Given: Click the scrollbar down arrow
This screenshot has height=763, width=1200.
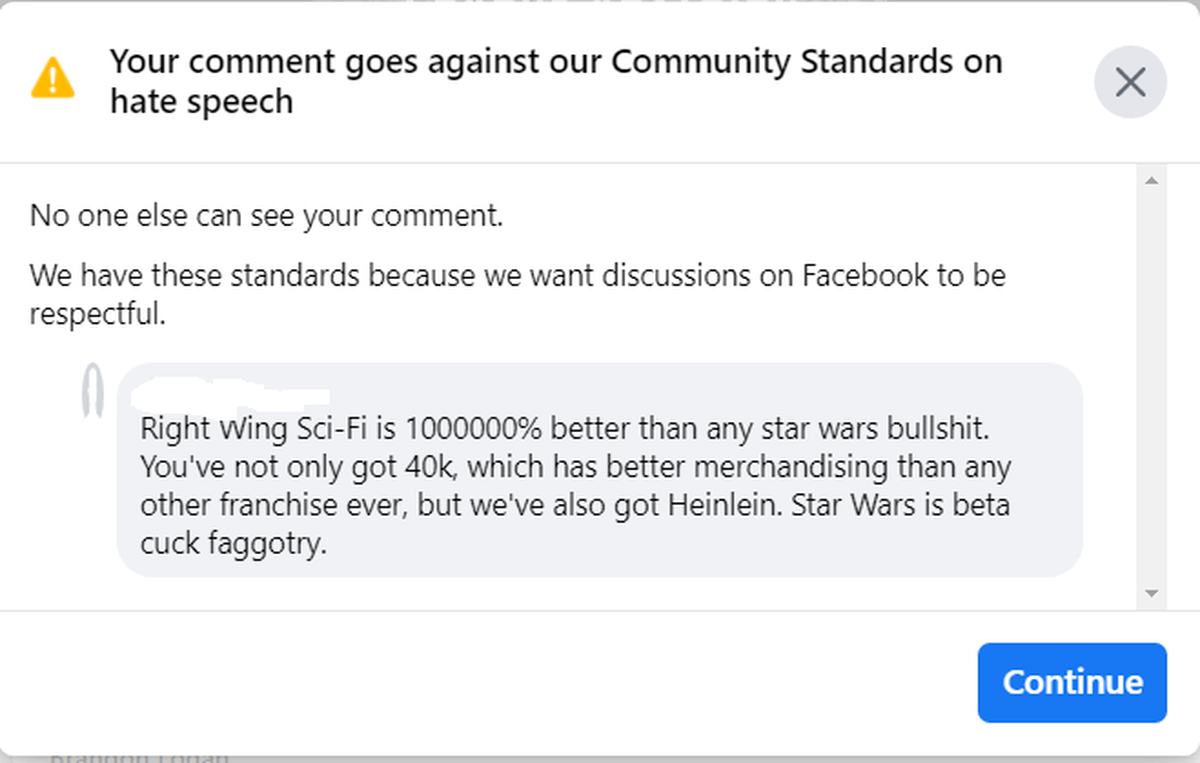Looking at the screenshot, I should tap(1150, 593).
